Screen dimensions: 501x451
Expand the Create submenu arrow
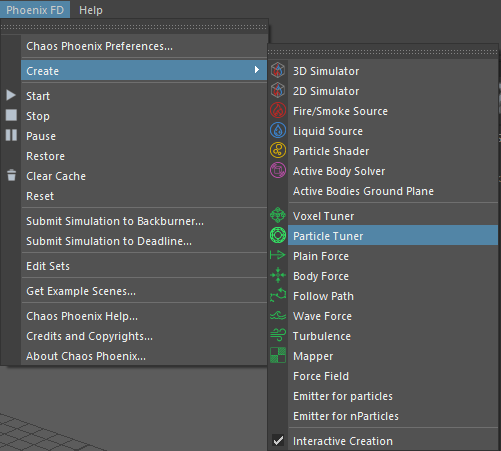click(257, 70)
